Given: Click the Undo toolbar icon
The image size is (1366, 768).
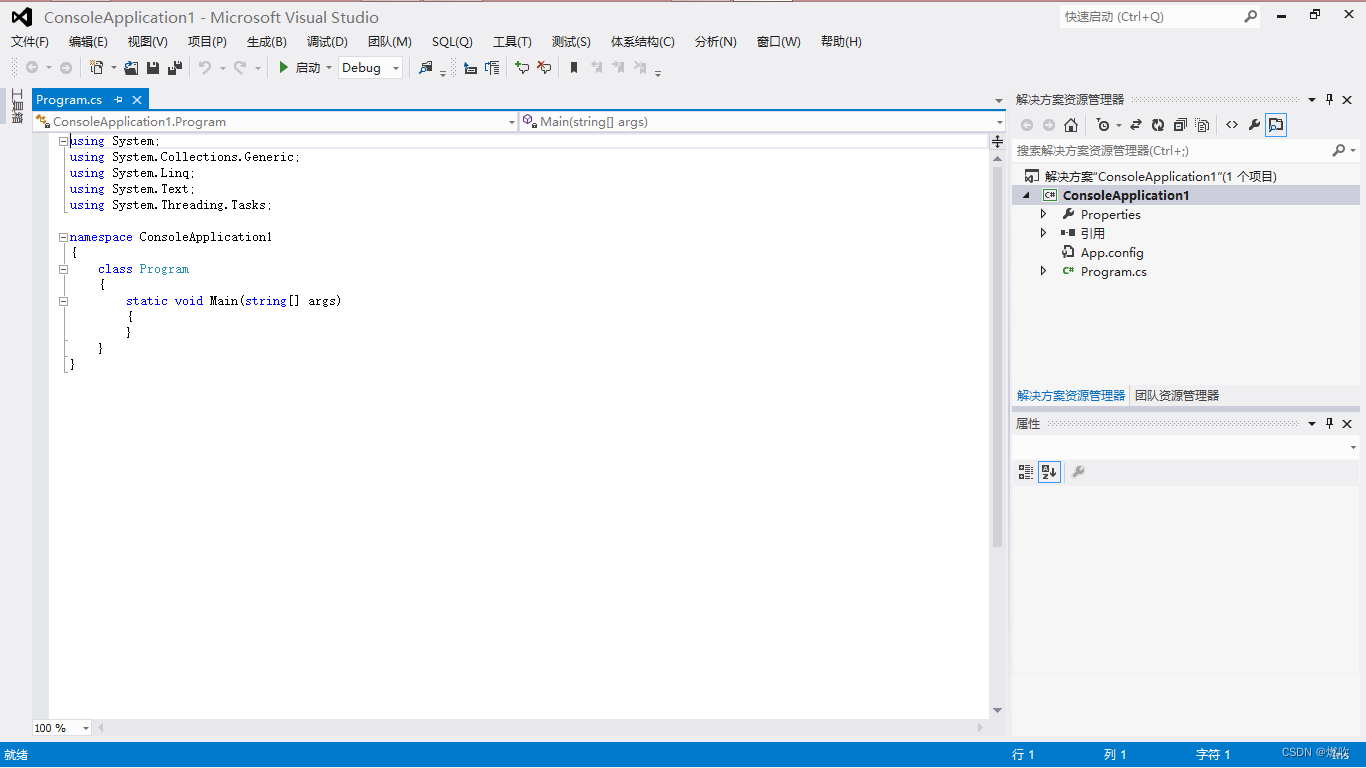Looking at the screenshot, I should click(204, 67).
